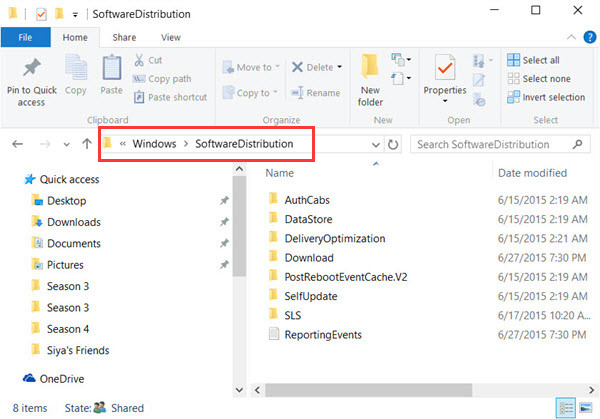The height and width of the screenshot is (419, 600).
Task: Click Select all in ribbon
Action: (x=533, y=60)
